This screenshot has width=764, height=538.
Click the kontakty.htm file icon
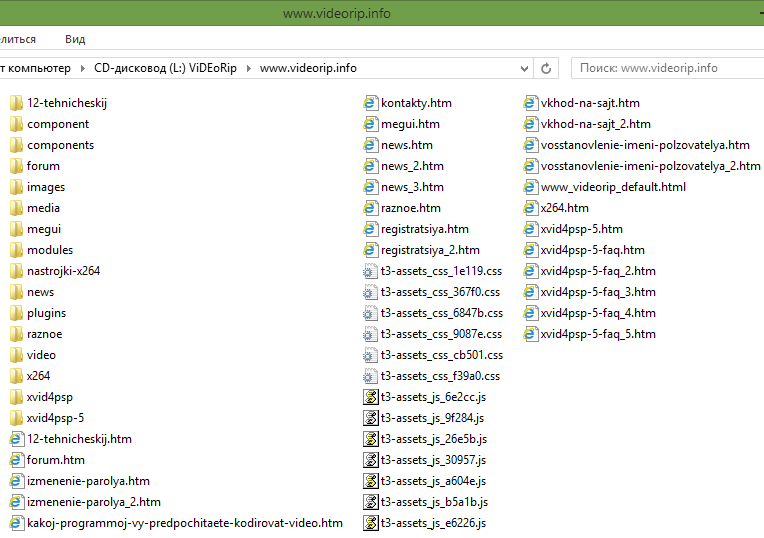370,103
